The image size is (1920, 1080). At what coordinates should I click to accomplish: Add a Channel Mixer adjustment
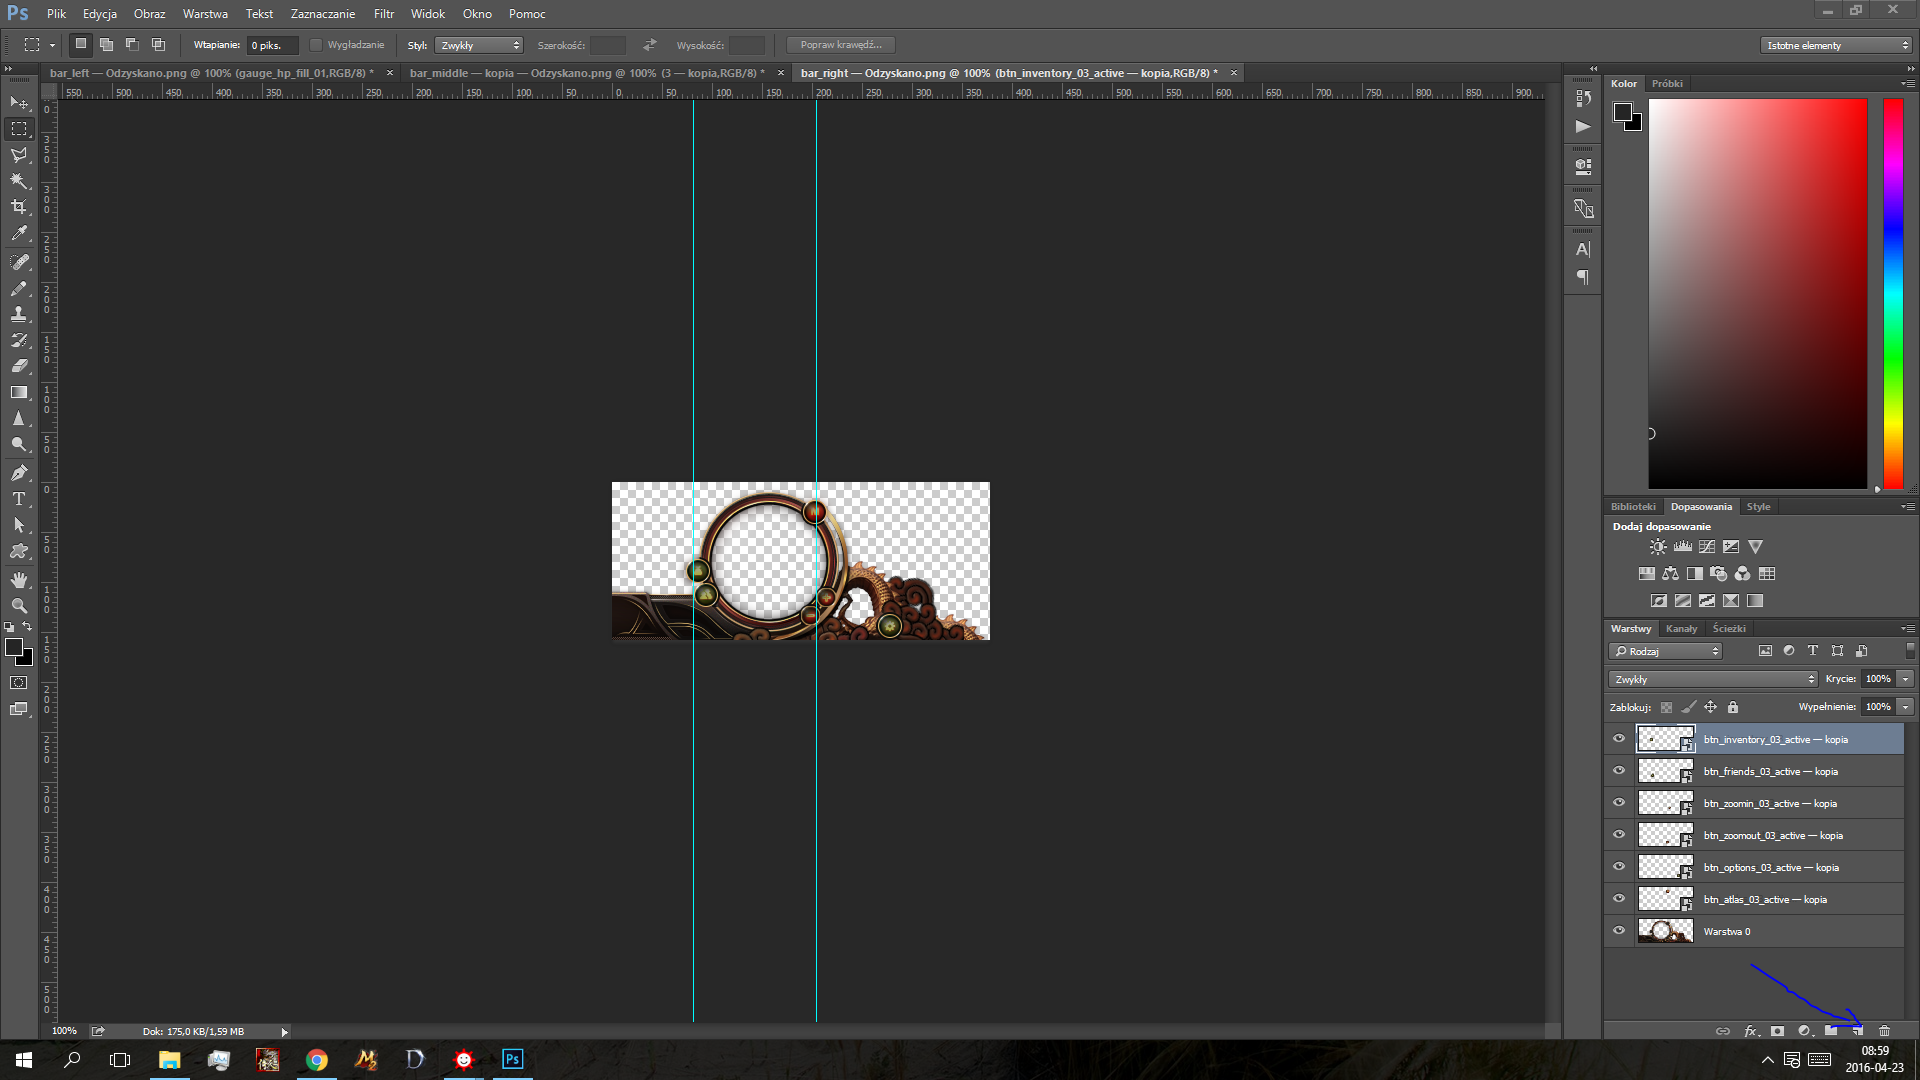pyautogui.click(x=1743, y=574)
